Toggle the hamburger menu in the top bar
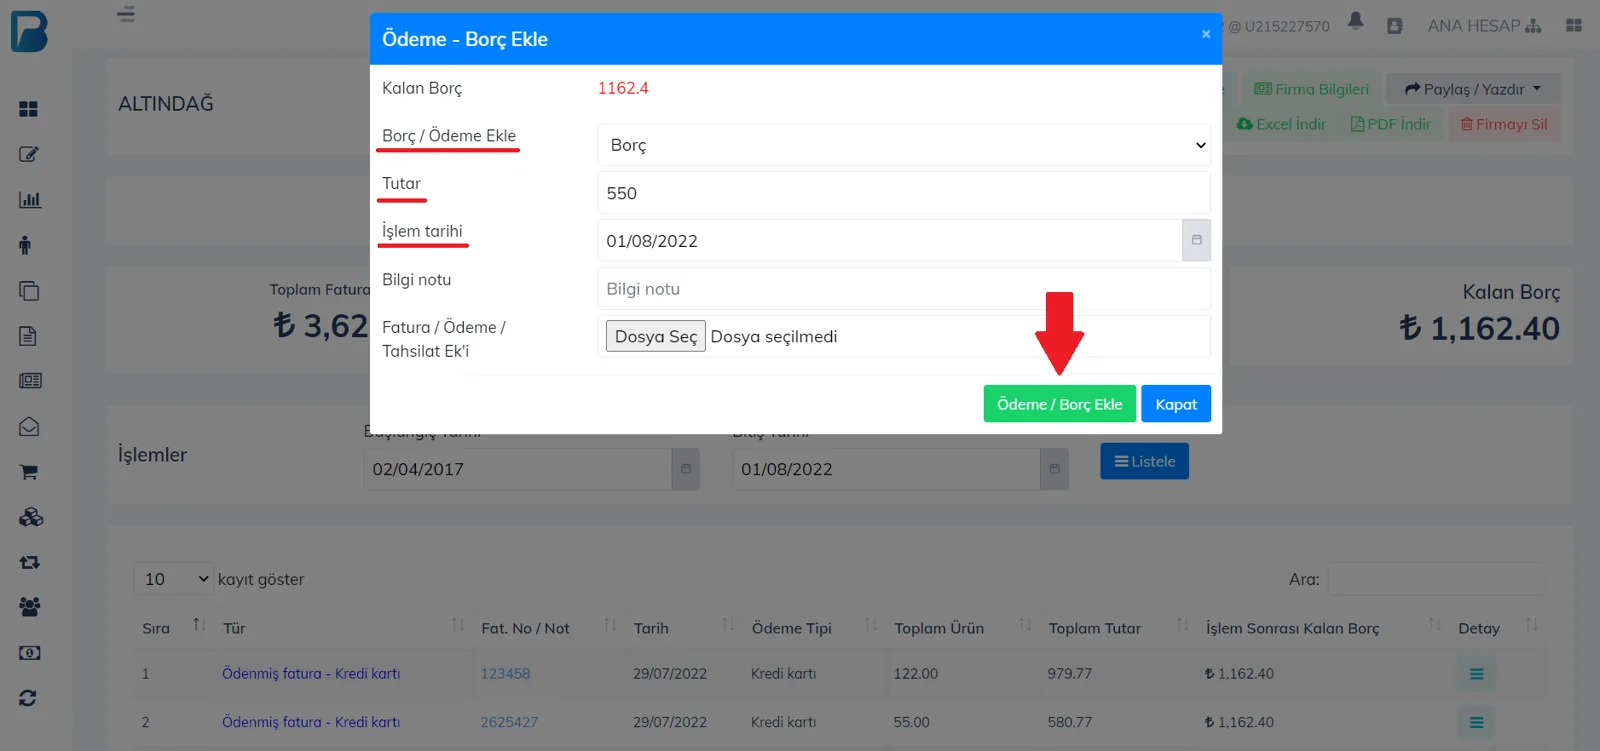 126,14
